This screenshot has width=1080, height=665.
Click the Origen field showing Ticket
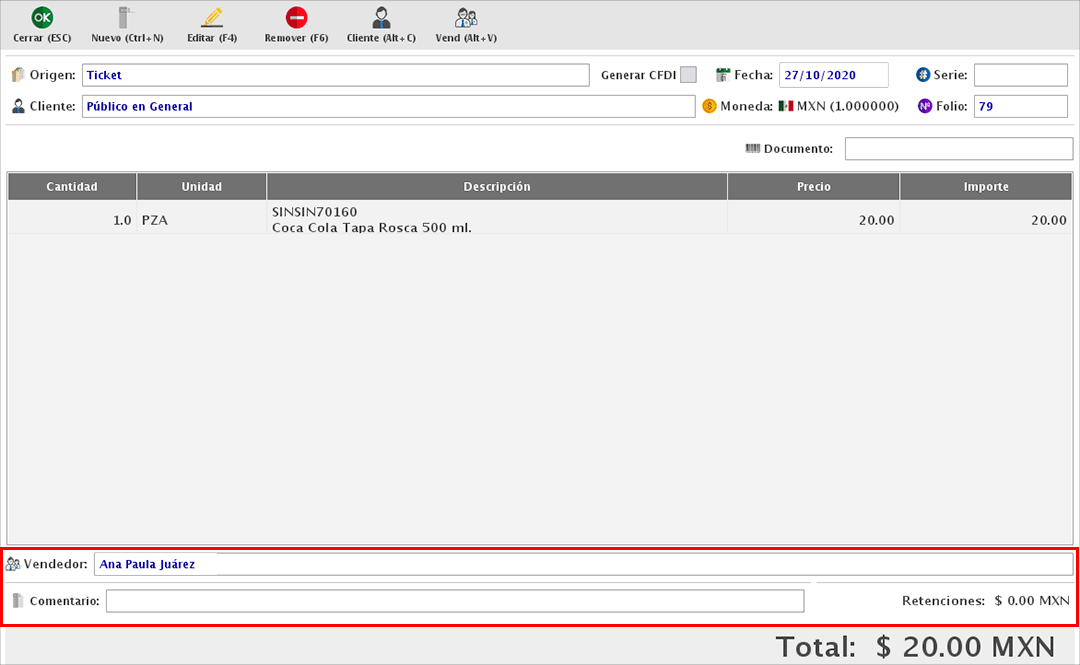pyautogui.click(x=335, y=75)
